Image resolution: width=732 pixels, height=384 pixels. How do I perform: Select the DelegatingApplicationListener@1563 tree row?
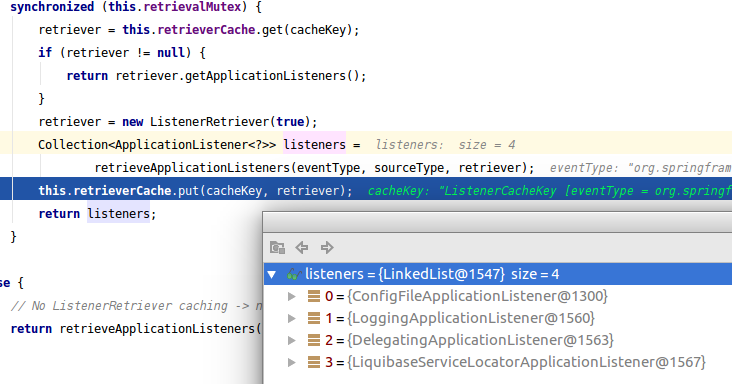(498, 340)
